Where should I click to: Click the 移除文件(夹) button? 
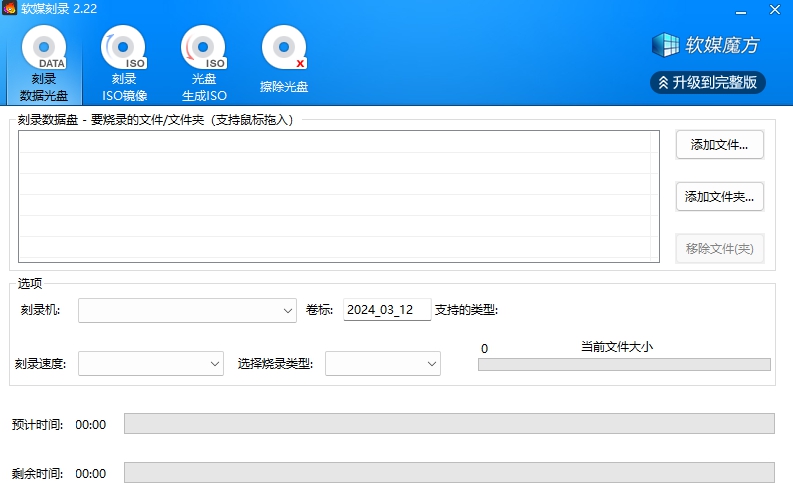point(720,248)
